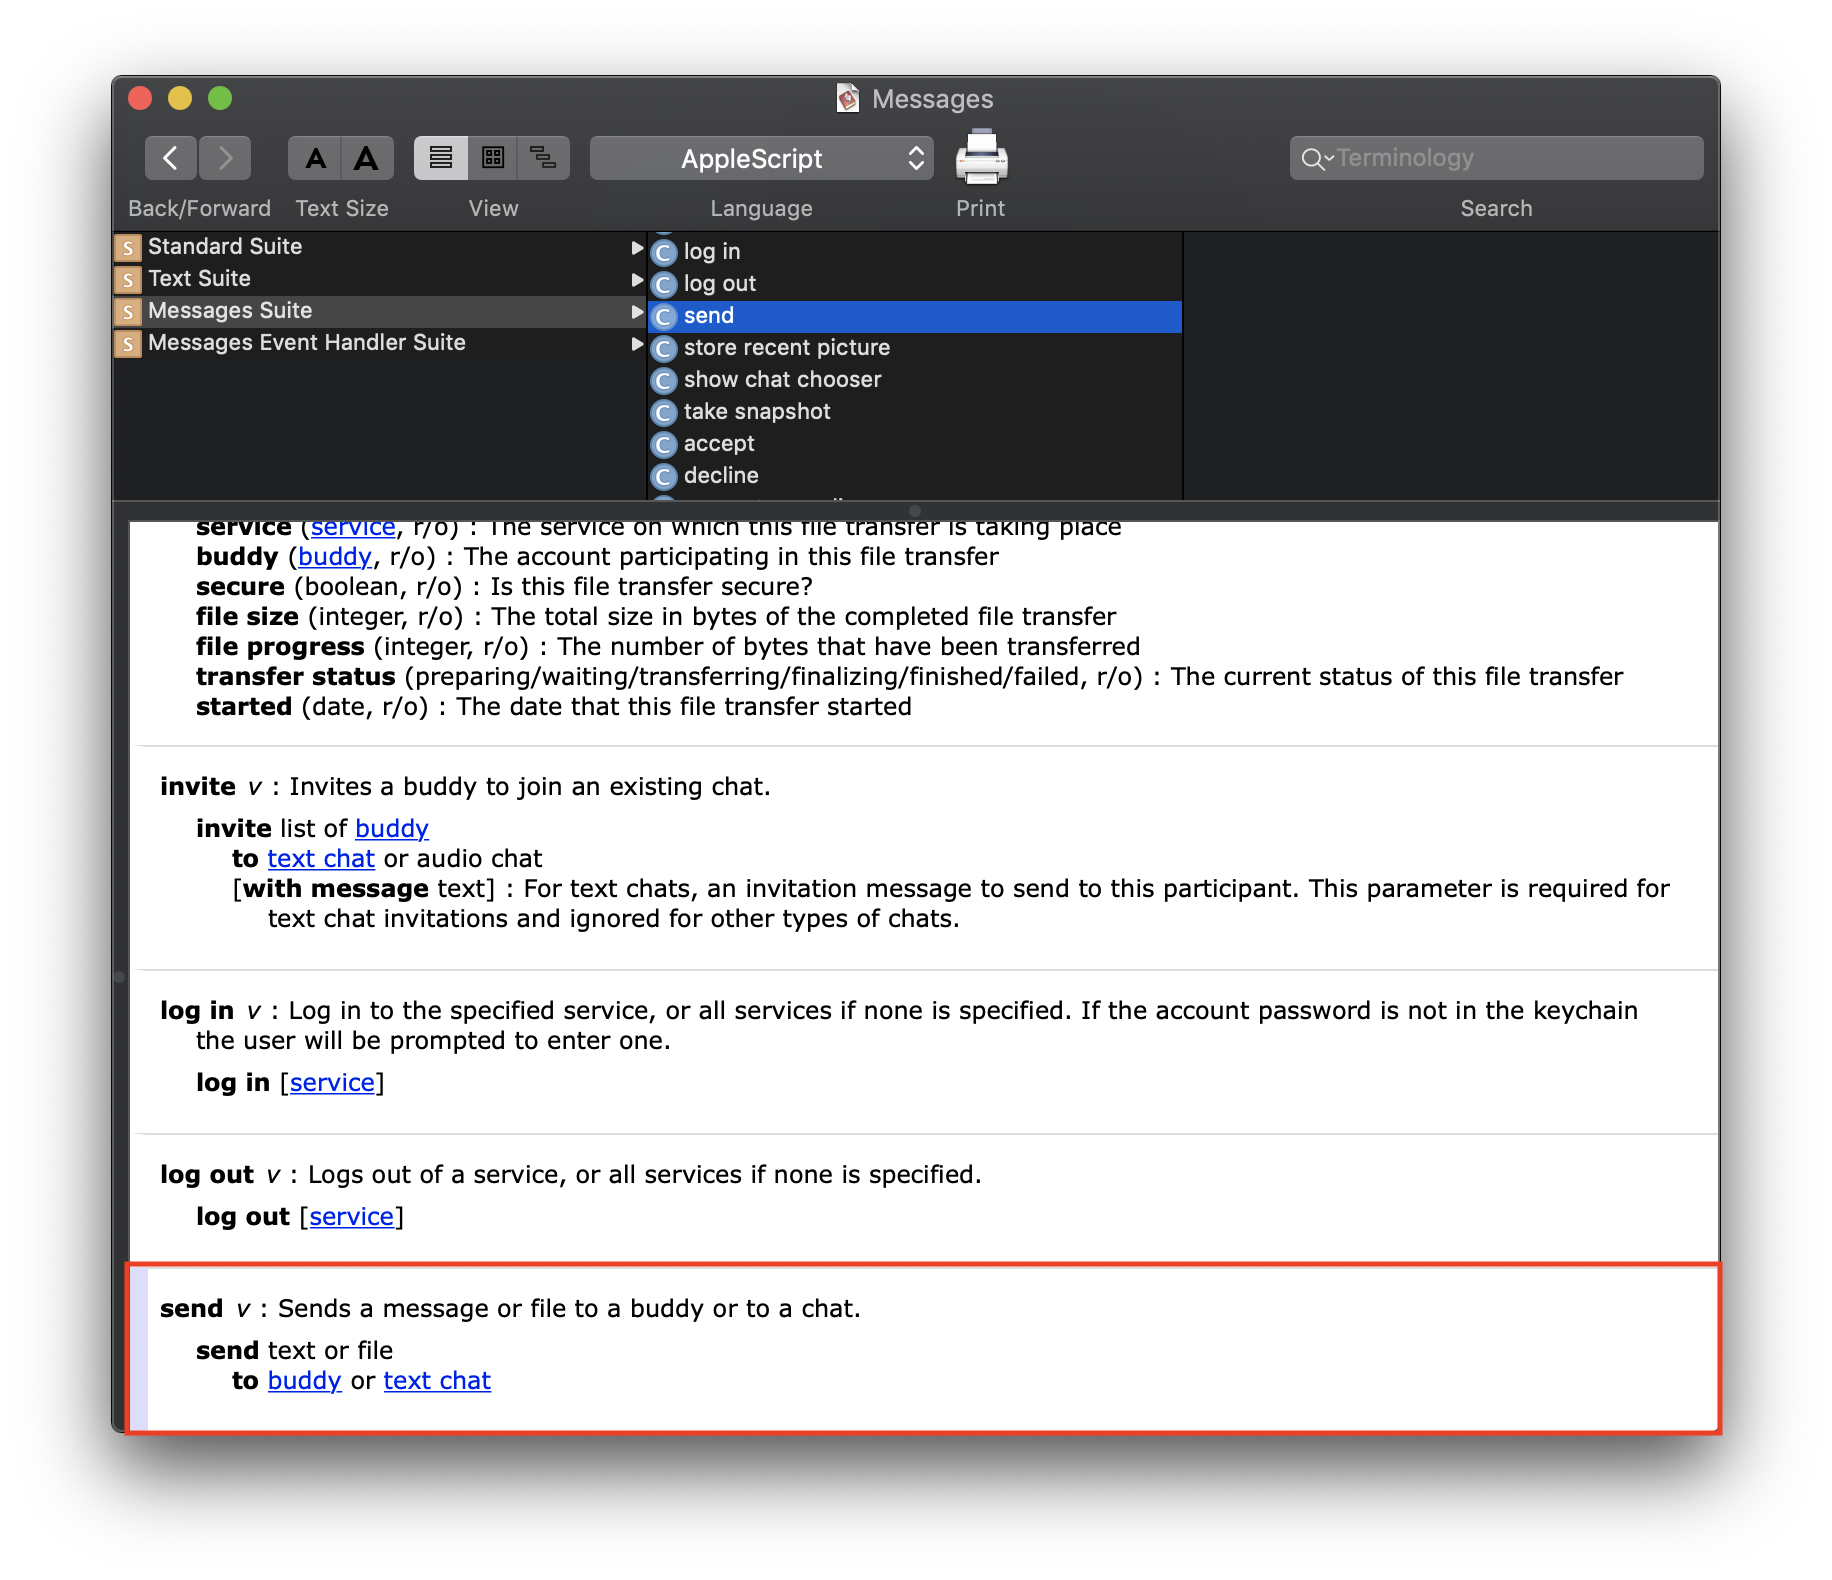Click the 'transfer status' property text
Viewport: 1832px width, 1580px height.
pyautogui.click(x=296, y=677)
